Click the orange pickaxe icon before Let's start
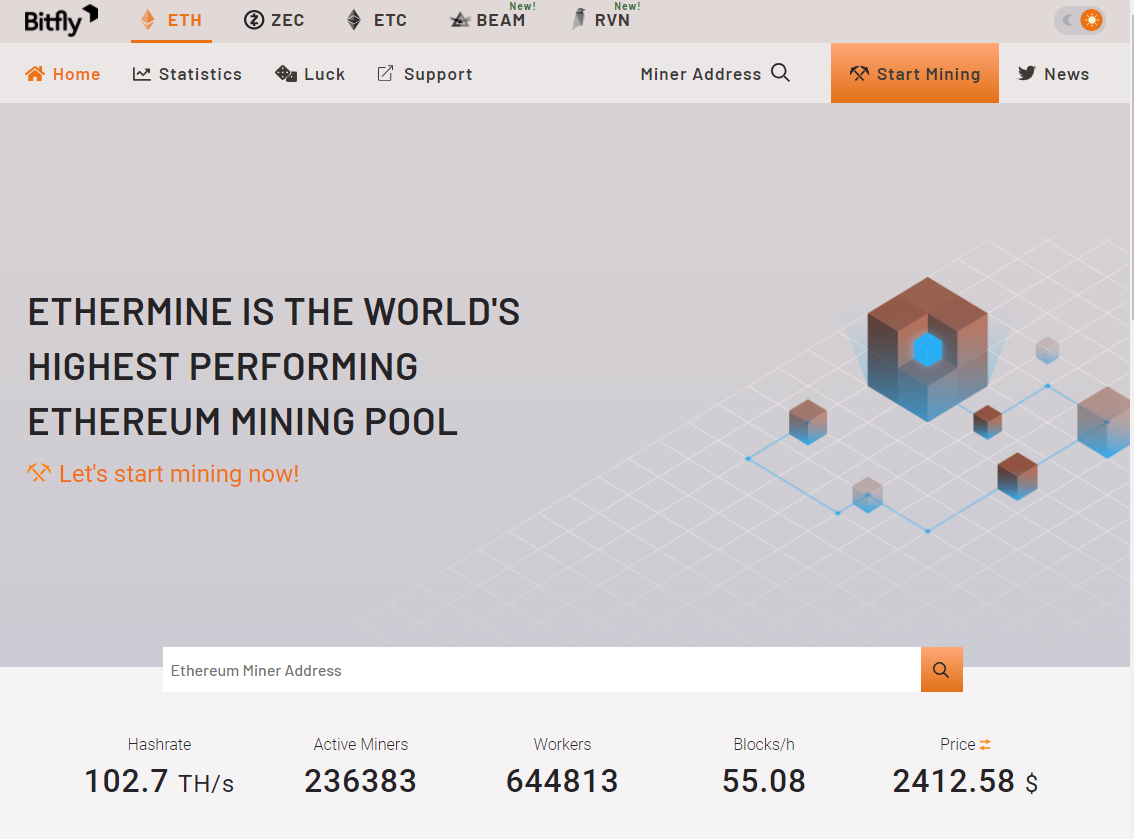1134x839 pixels. [39, 473]
